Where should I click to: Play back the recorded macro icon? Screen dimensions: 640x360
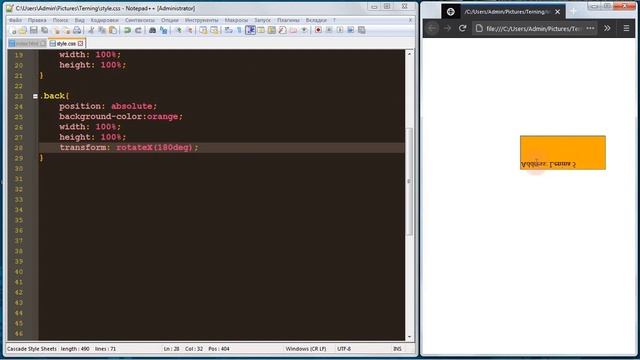click(340, 30)
